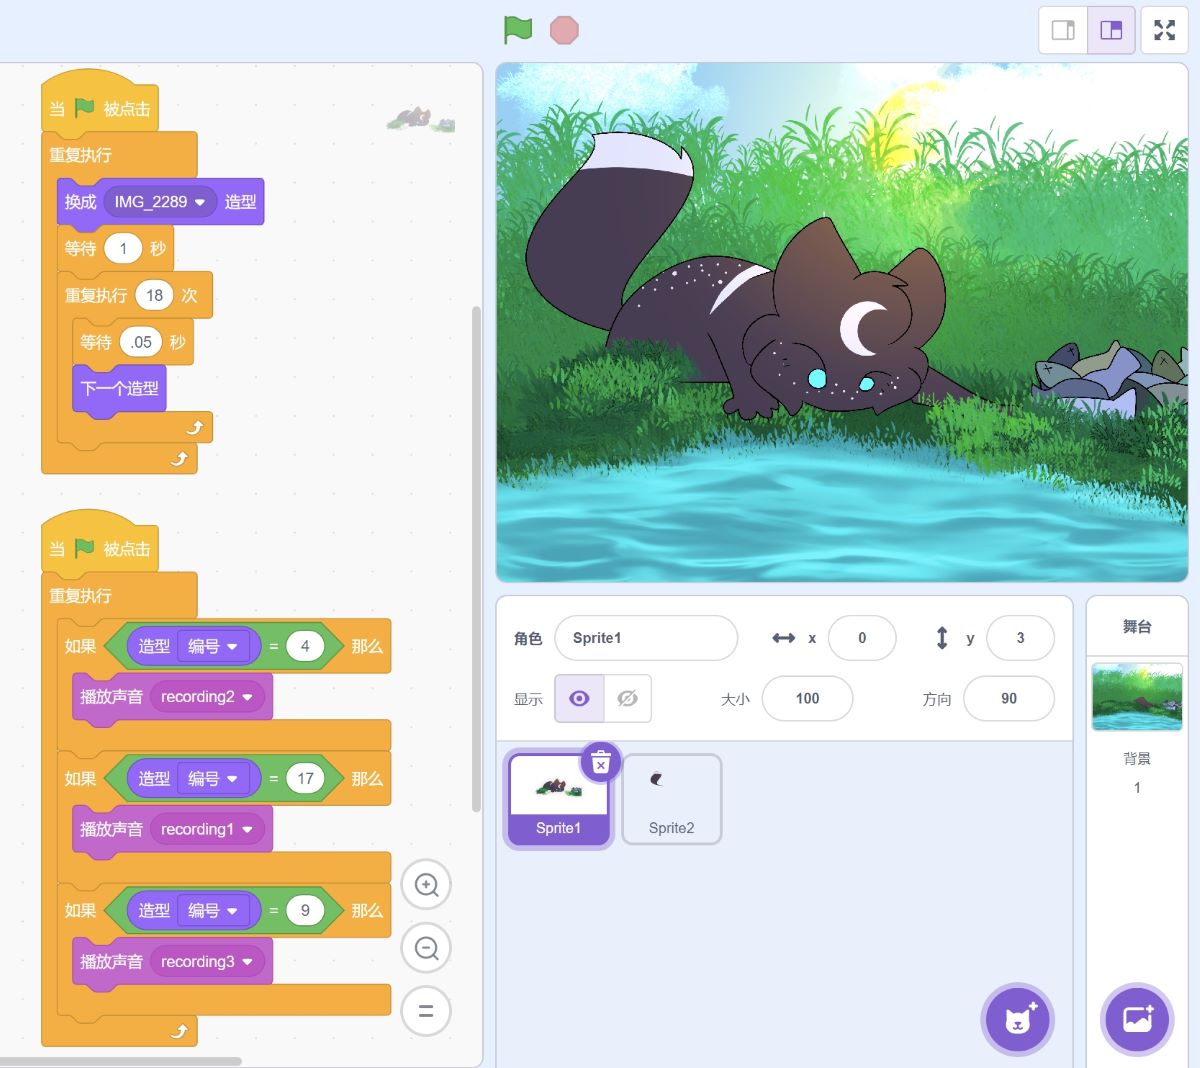
Task: Open costume 编号 dropdown in the =17 condition
Action: pos(213,778)
